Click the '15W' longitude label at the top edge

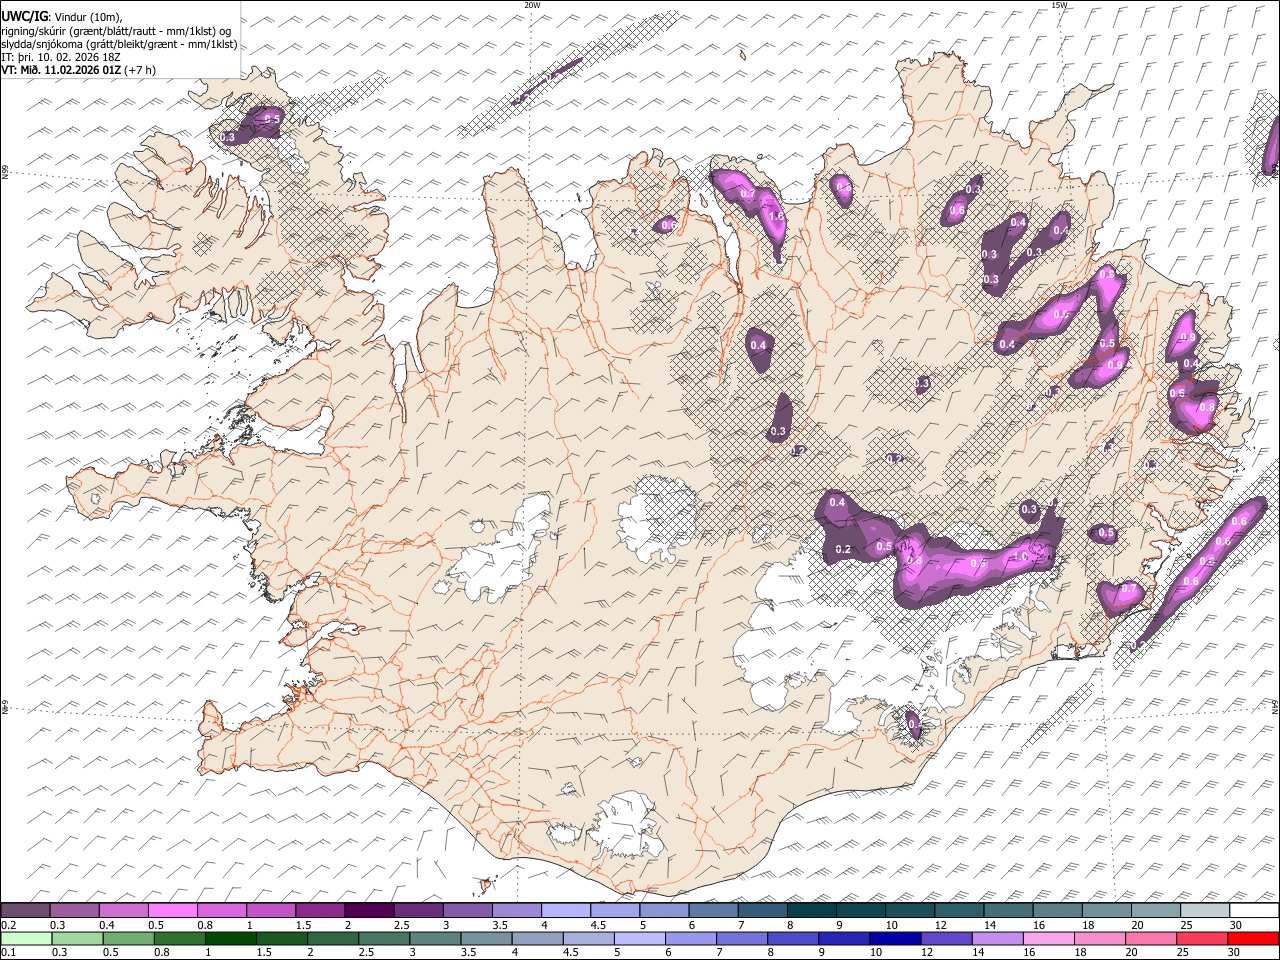click(1059, 5)
